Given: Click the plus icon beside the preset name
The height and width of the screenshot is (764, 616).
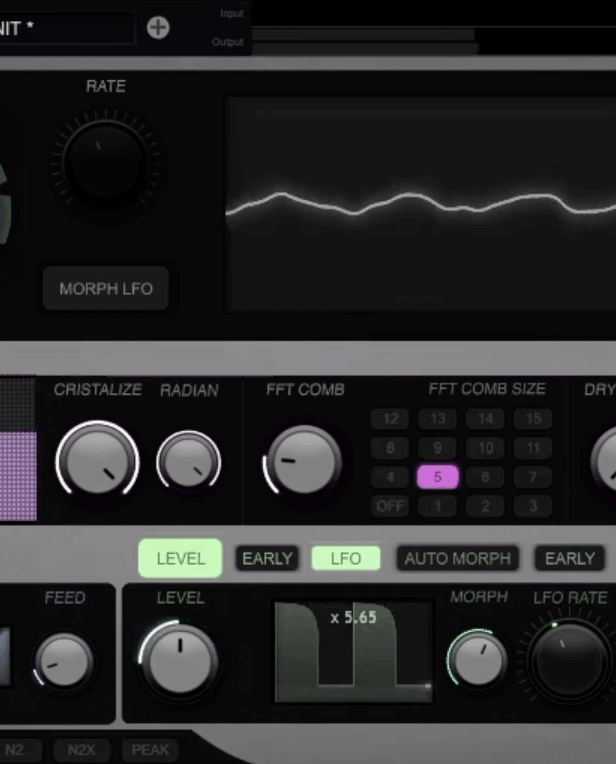Looking at the screenshot, I should pyautogui.click(x=158, y=28).
